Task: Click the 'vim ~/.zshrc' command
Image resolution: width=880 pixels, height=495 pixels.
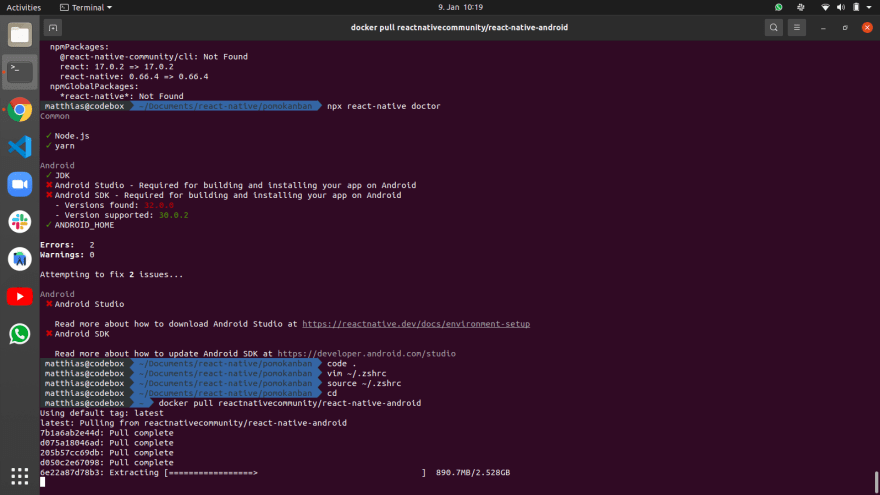Action: (356, 373)
